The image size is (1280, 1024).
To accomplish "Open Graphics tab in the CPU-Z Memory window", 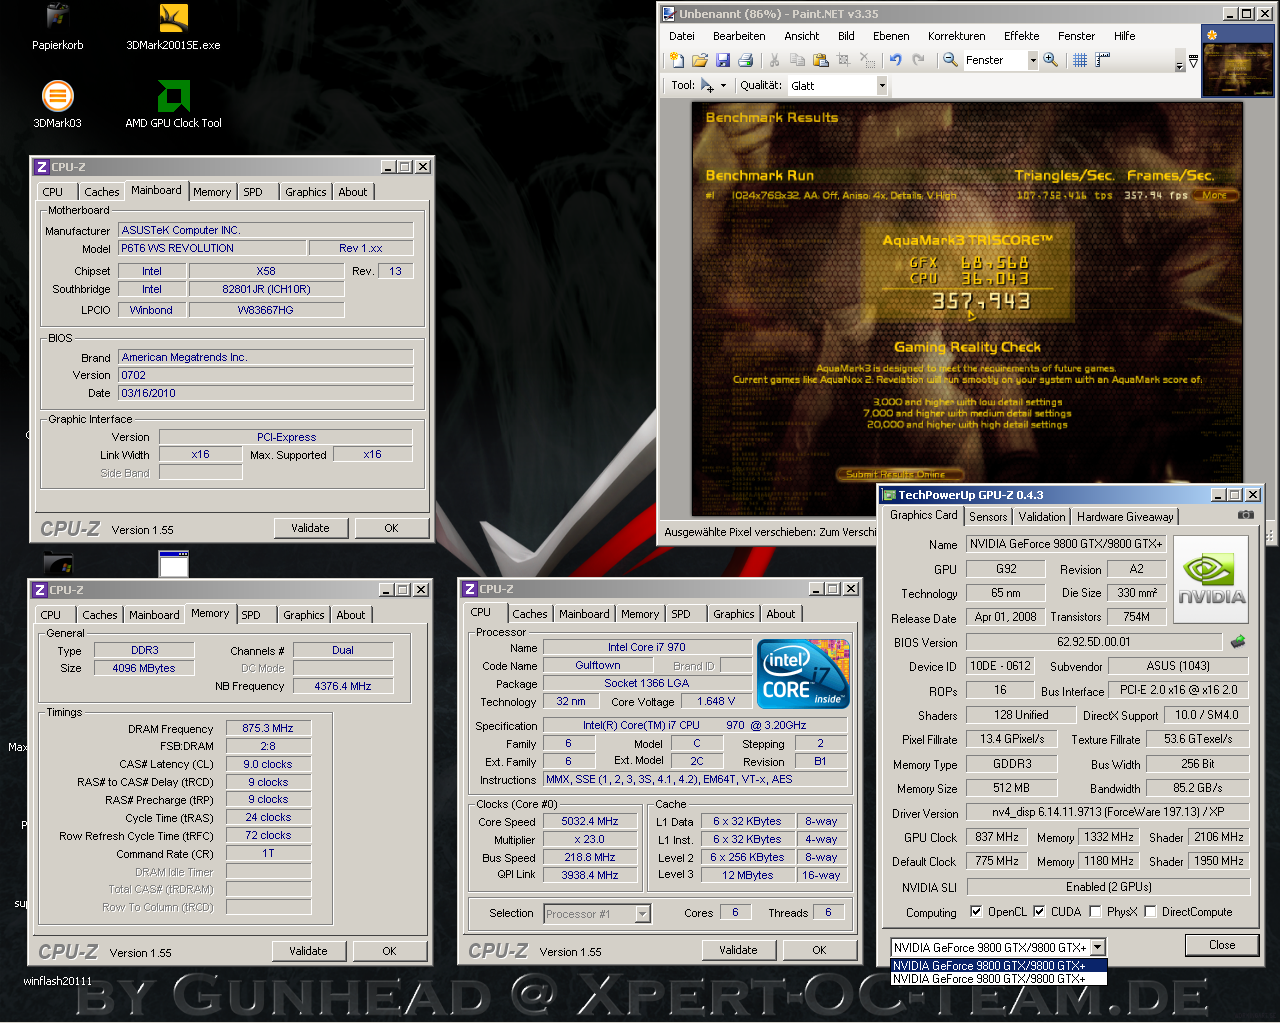I will pos(304,615).
